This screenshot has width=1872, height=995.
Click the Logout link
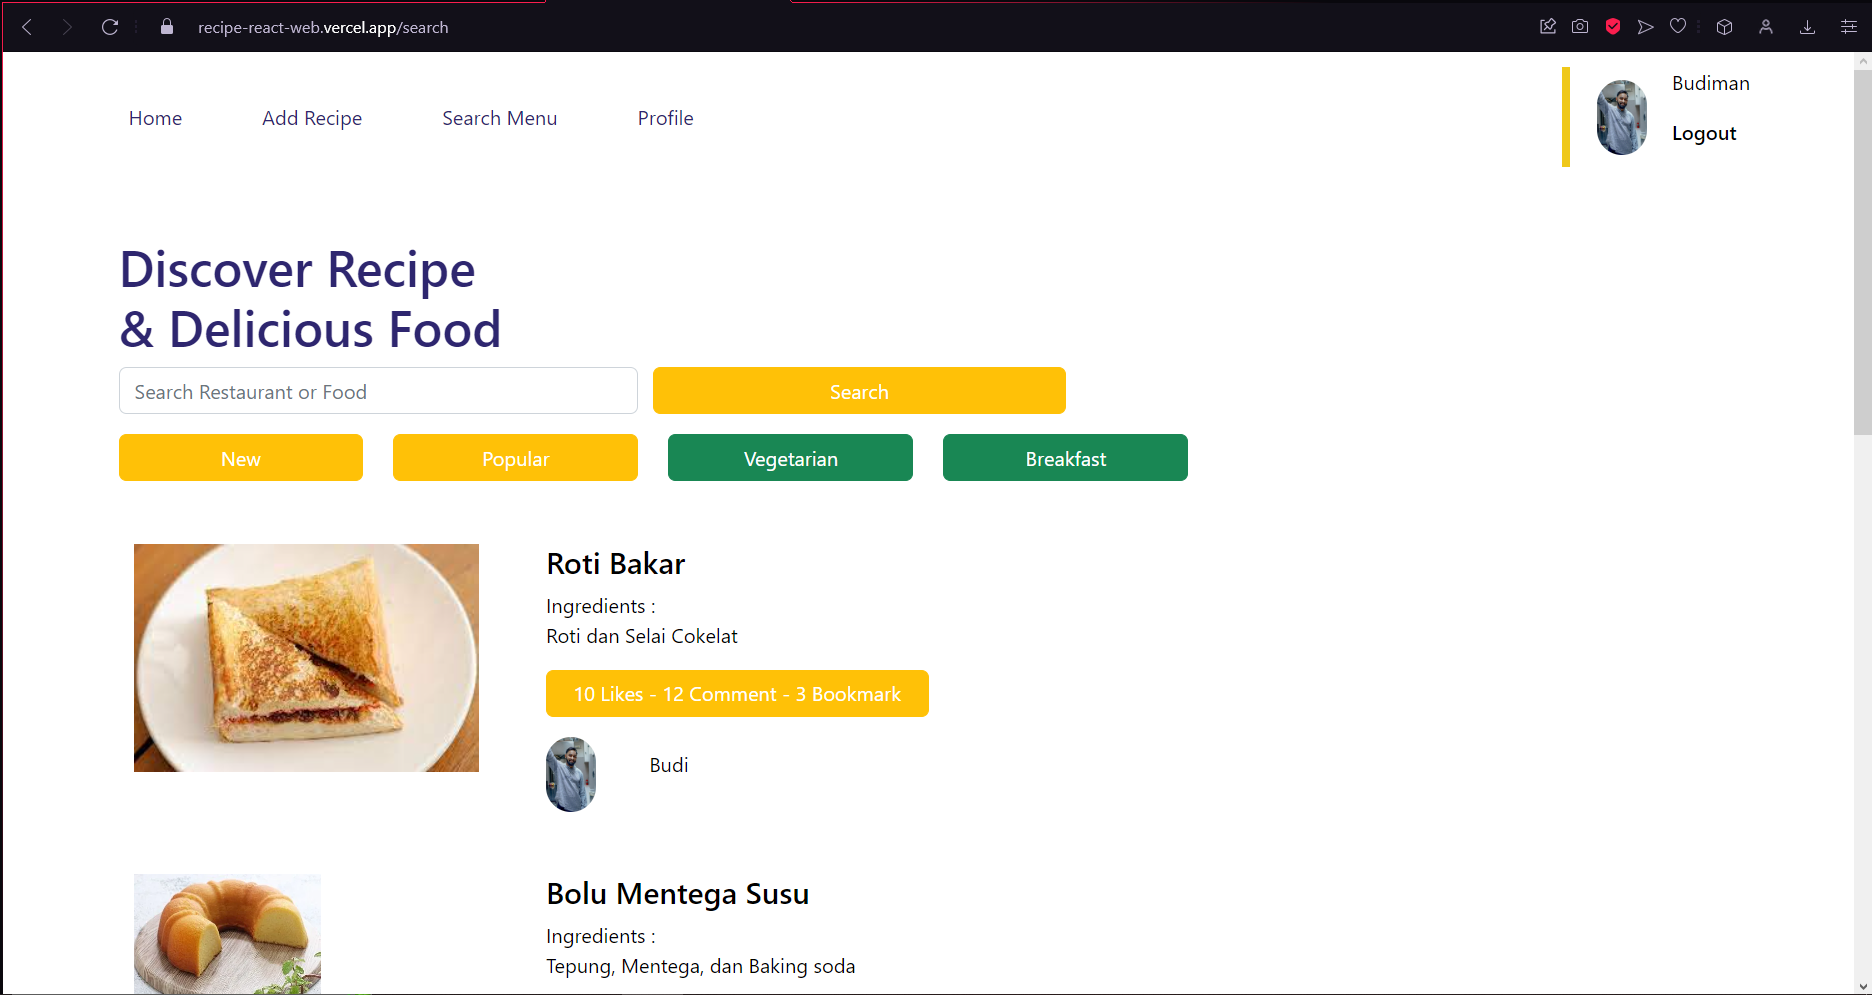[1704, 132]
